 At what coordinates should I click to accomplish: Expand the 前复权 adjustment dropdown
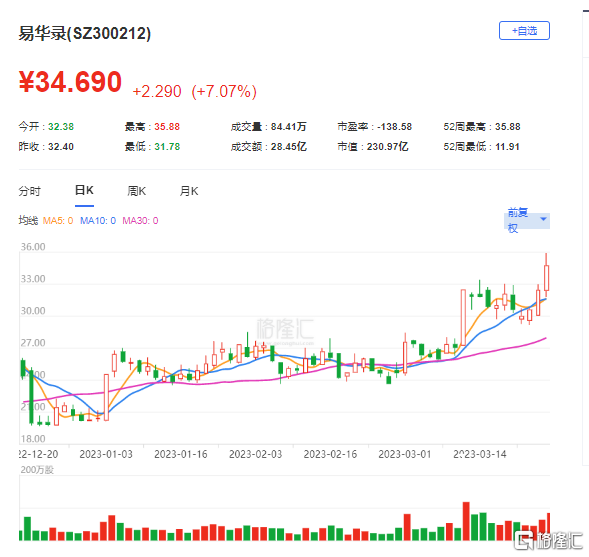click(x=527, y=220)
